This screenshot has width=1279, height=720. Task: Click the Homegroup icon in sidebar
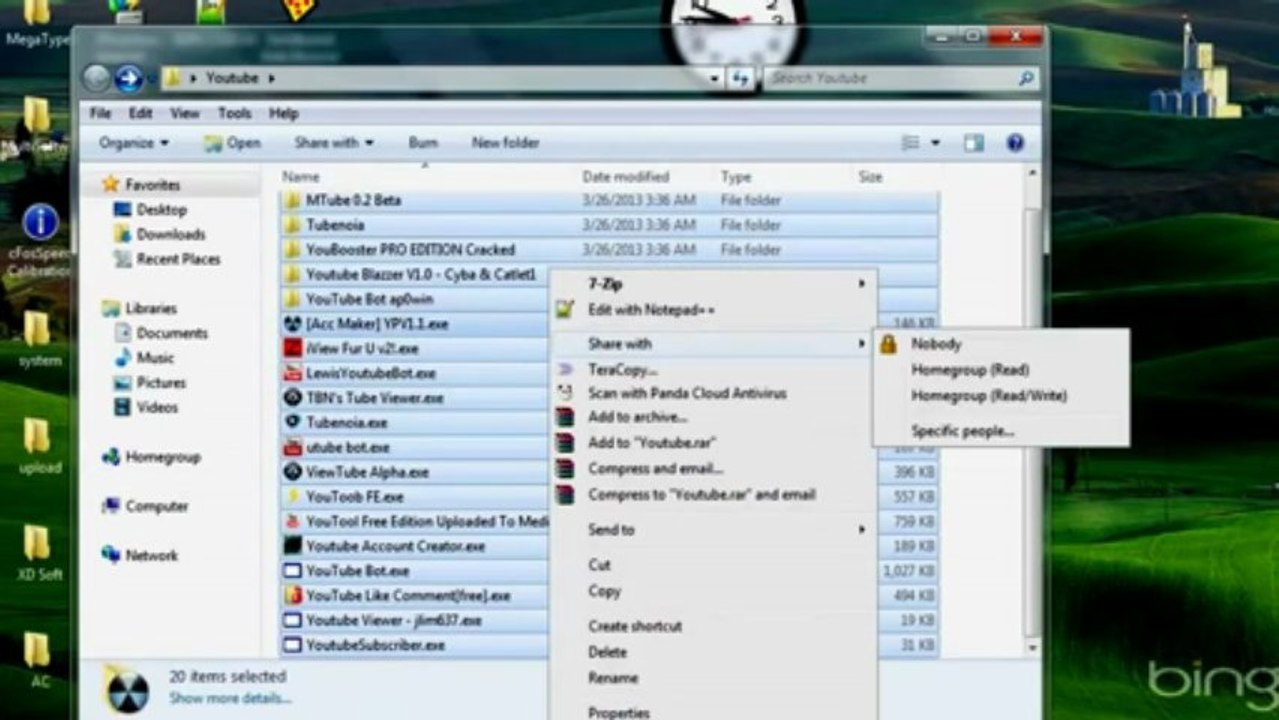point(110,457)
